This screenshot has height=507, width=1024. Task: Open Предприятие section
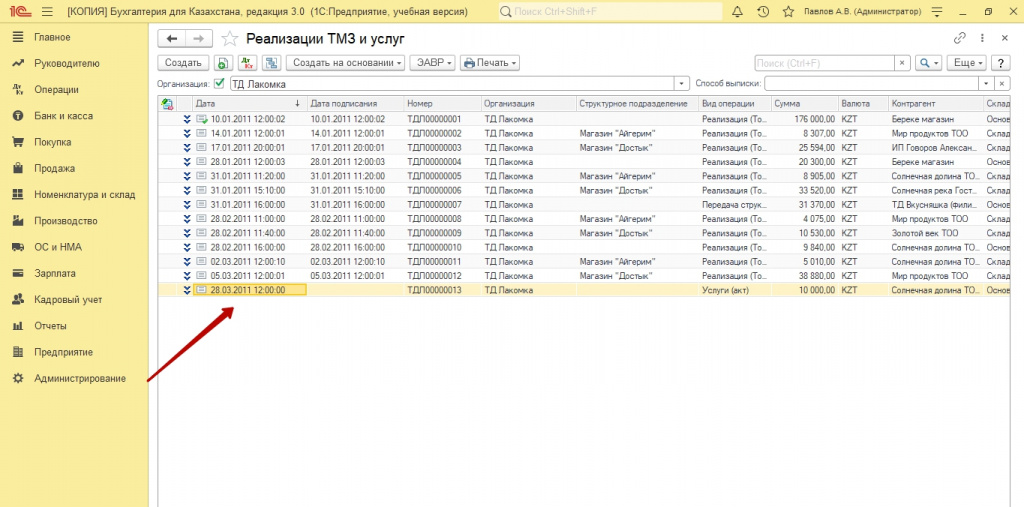63,352
